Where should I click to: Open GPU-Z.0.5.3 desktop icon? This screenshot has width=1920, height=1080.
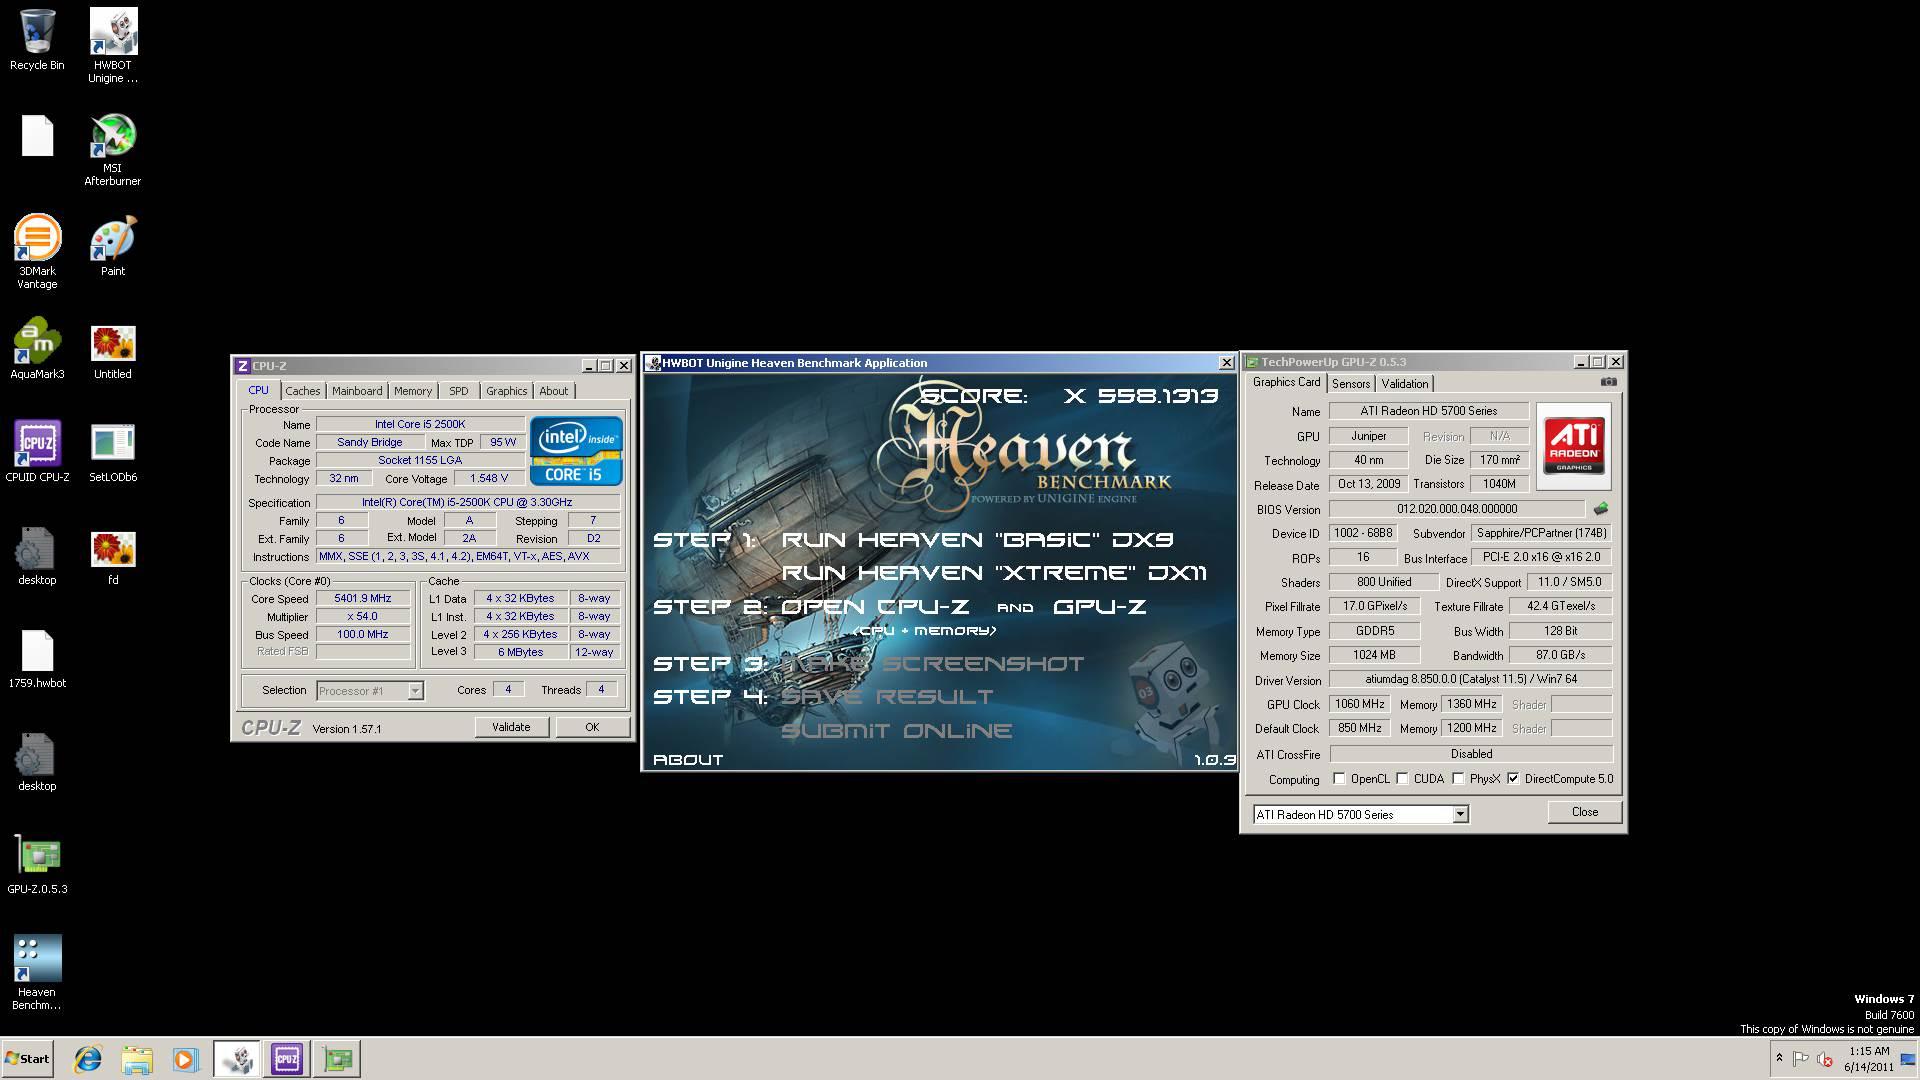tap(37, 865)
